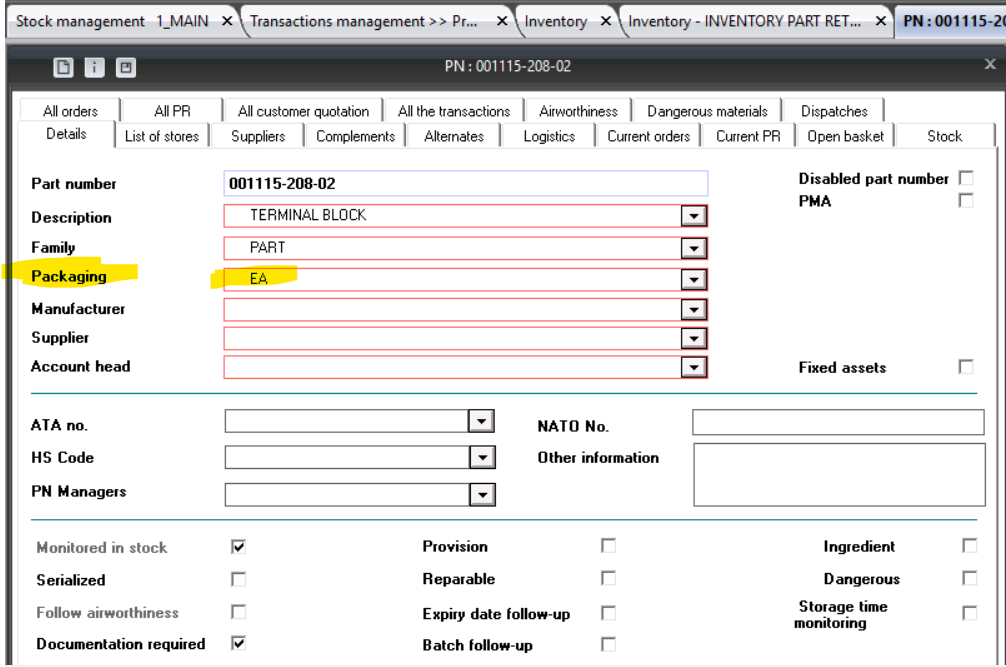Close the Stock management 1_MAIN tab
The height and width of the screenshot is (667, 1006).
point(228,21)
